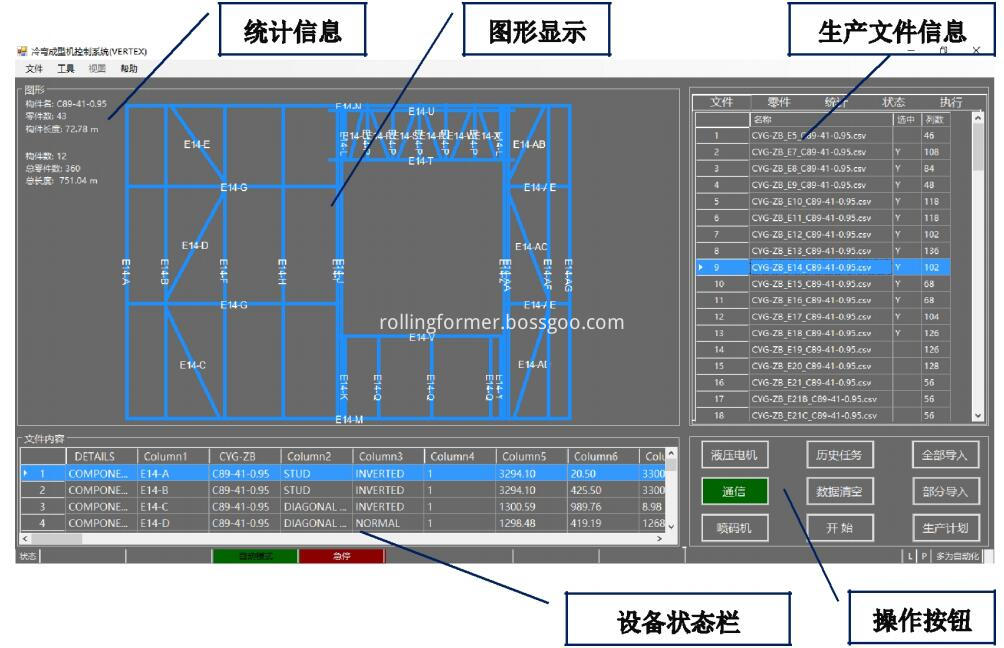Open the 工具 menu
Image resolution: width=1004 pixels, height=648 pixels.
[x=66, y=69]
